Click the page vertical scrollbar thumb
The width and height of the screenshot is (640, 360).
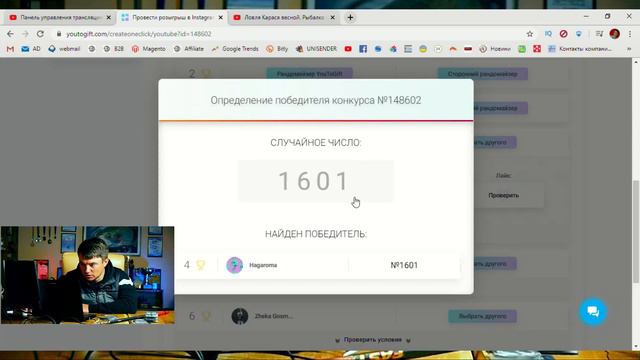636,231
